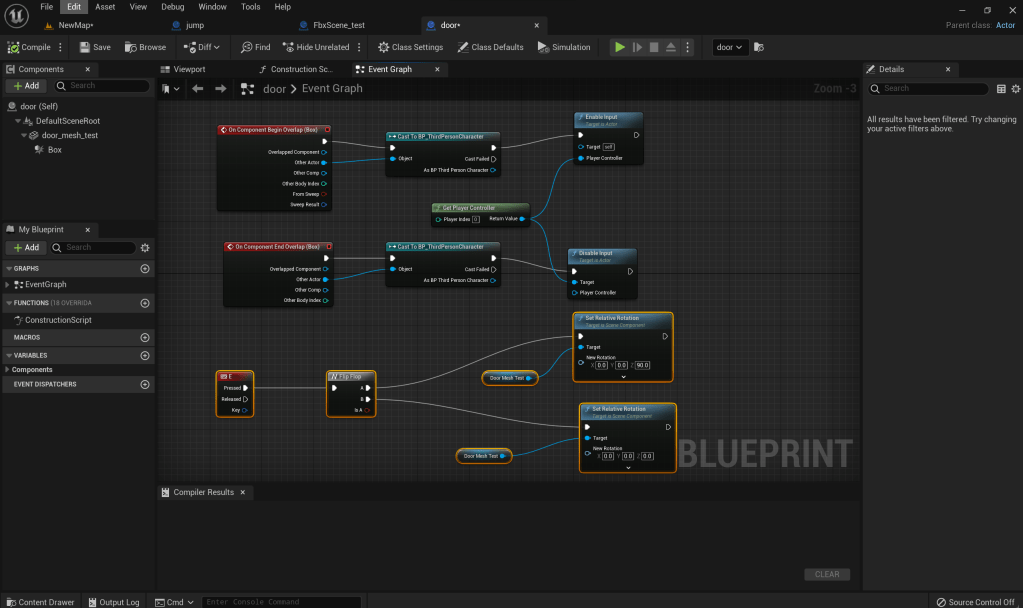Viewport: 1023px width, 608px height.
Task: Open the Details property matrix grid icon
Action: pyautogui.click(x=1001, y=88)
